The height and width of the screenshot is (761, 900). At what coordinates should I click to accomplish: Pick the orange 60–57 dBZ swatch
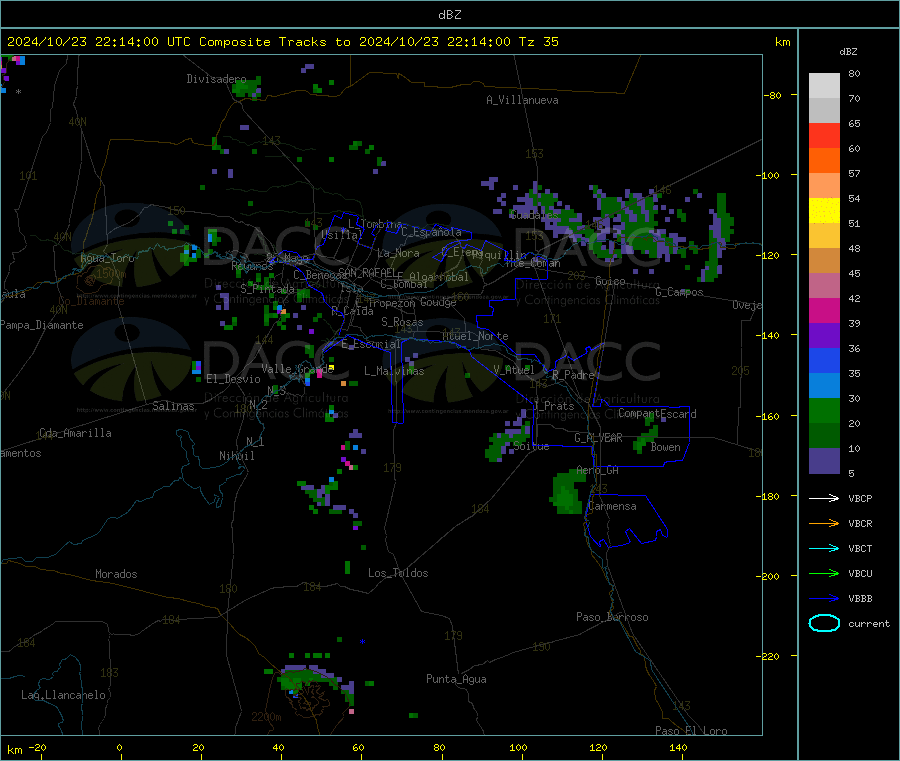click(x=824, y=161)
